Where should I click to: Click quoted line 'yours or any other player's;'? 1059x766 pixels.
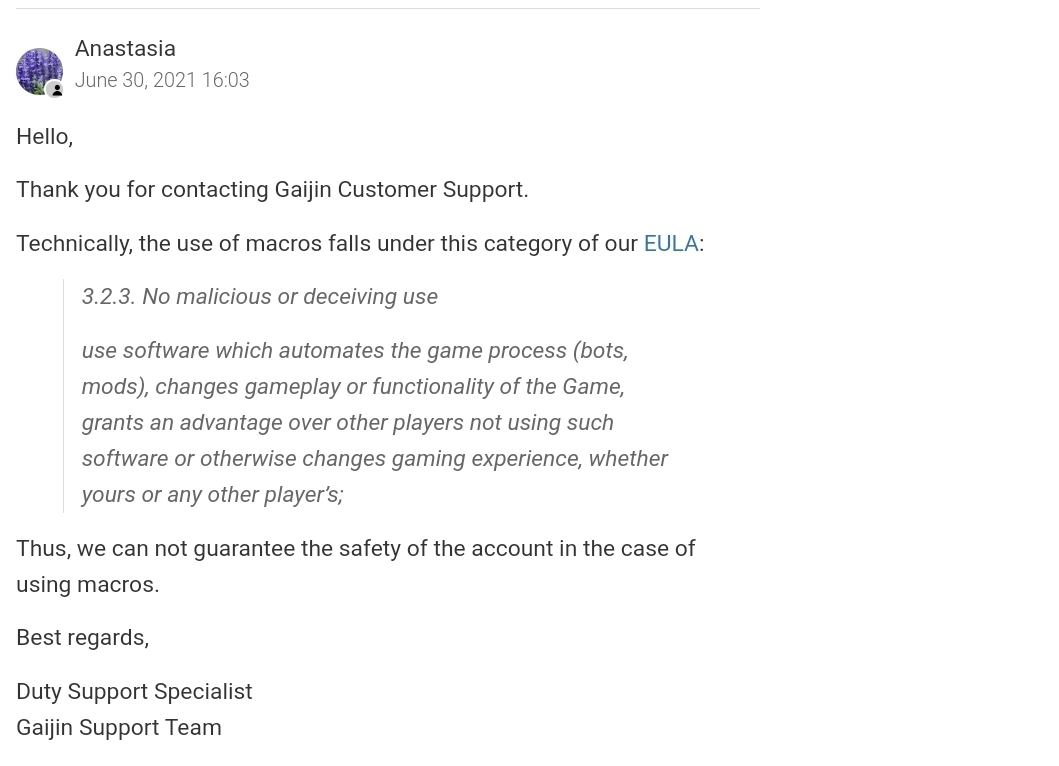click(213, 494)
